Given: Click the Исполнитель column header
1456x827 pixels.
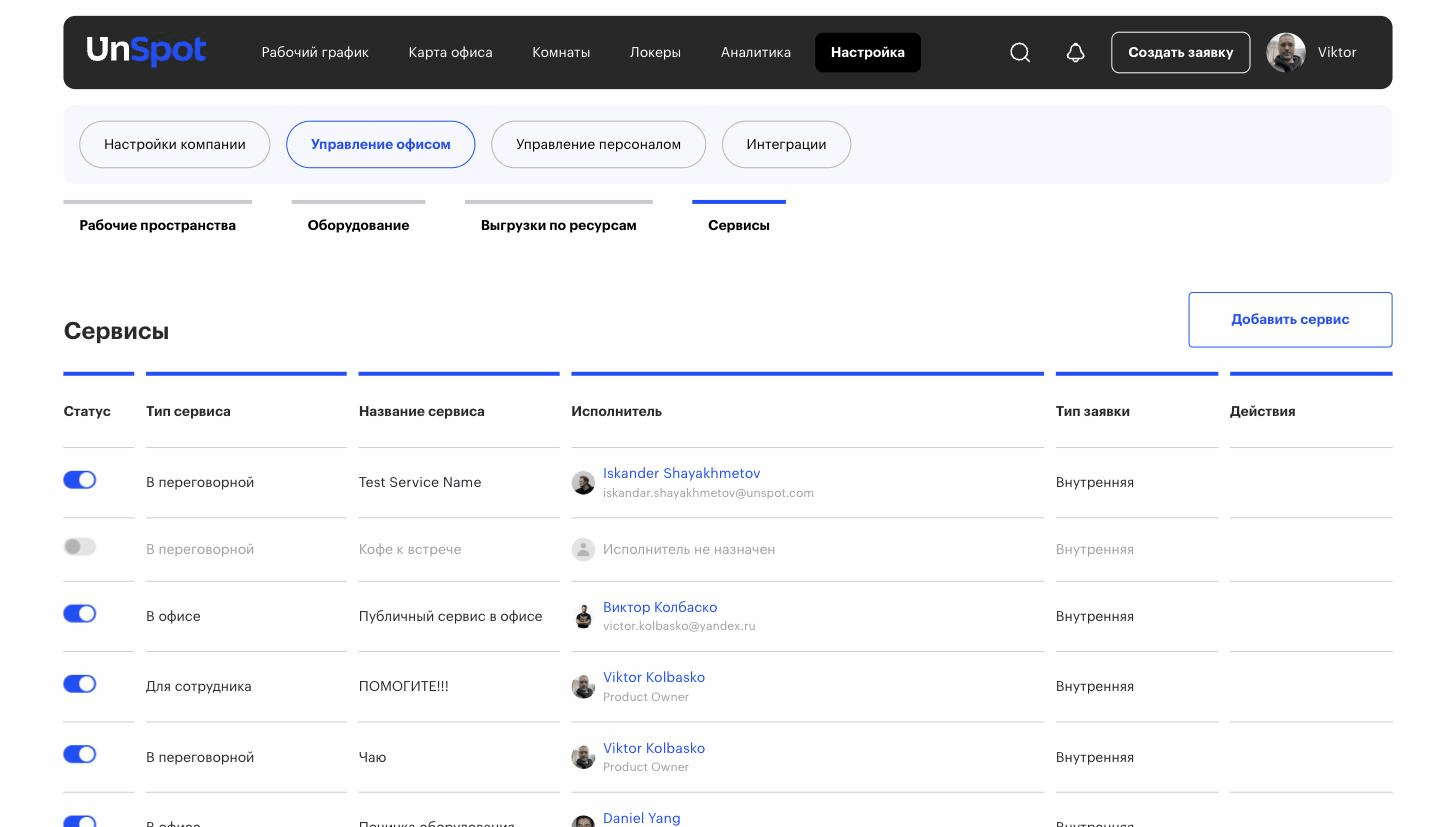Looking at the screenshot, I should click(x=616, y=411).
